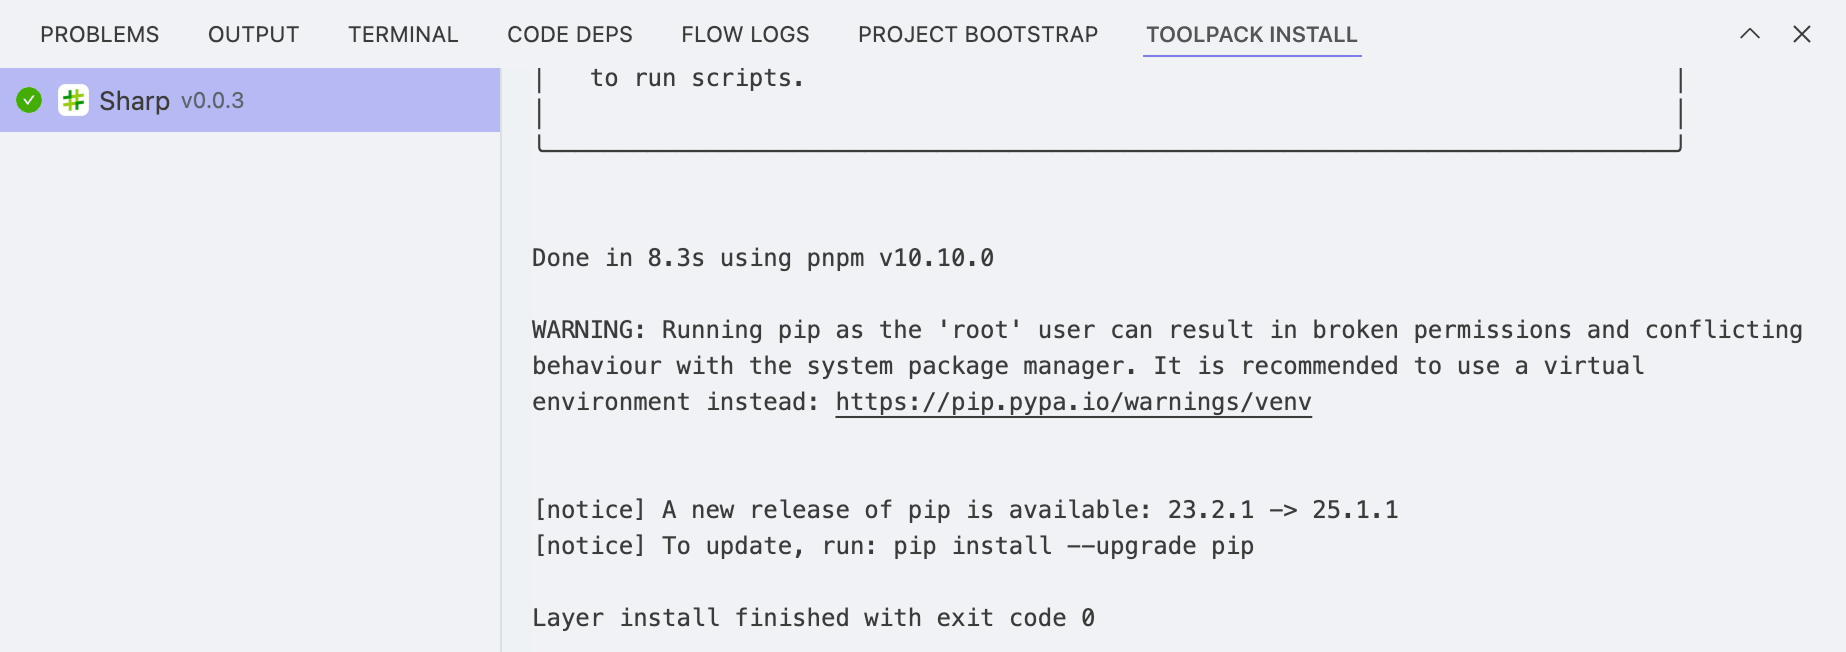Go to the CODE DEPS tab

tap(569, 34)
